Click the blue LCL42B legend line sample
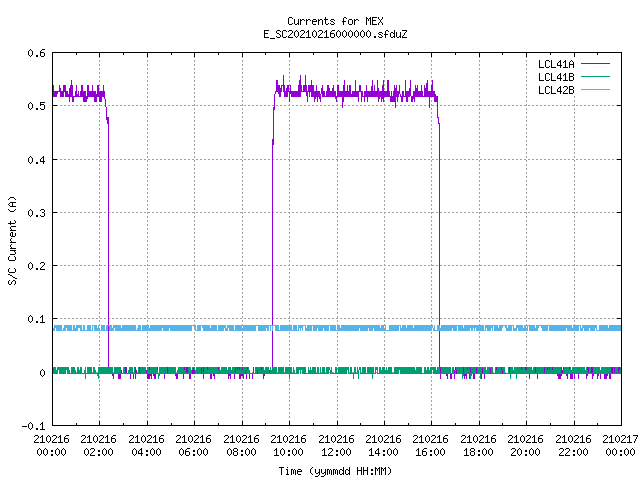 click(595, 90)
